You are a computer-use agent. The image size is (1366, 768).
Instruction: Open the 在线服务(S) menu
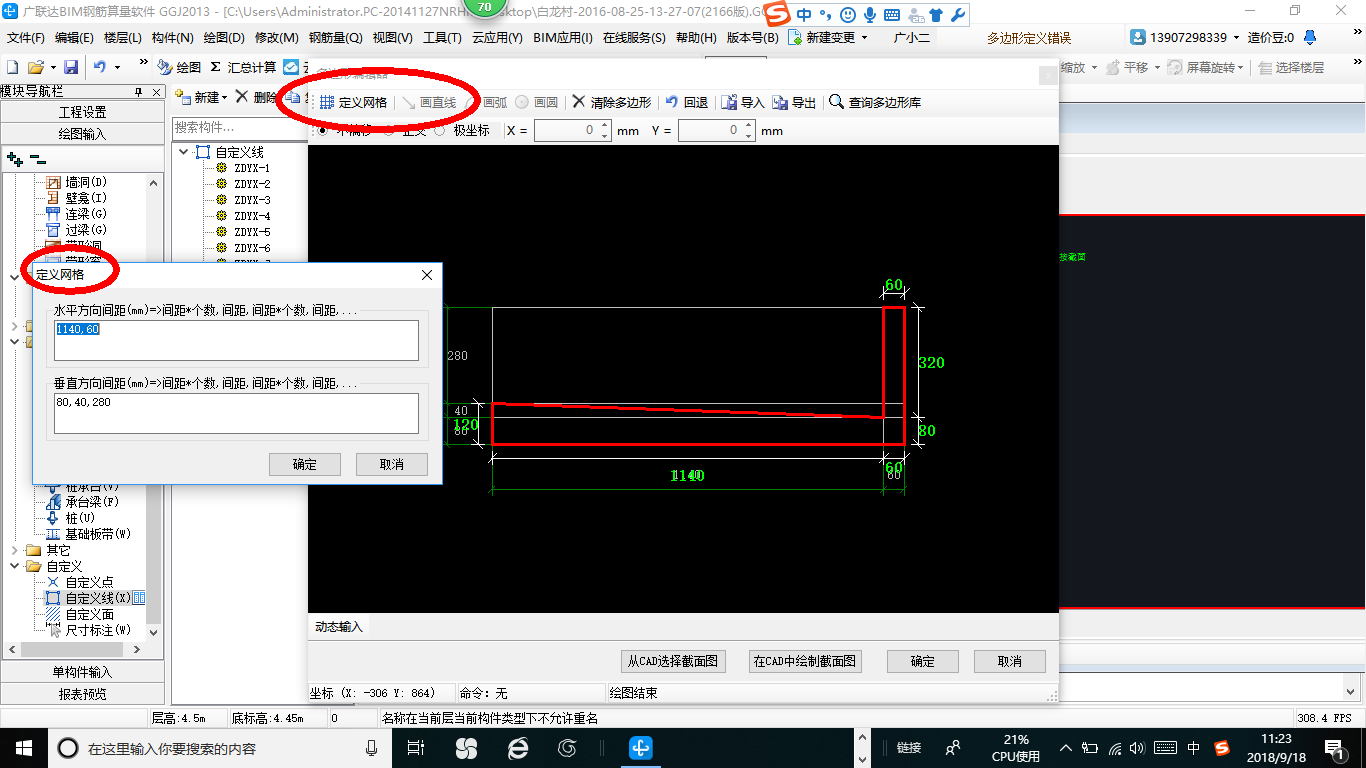click(634, 38)
